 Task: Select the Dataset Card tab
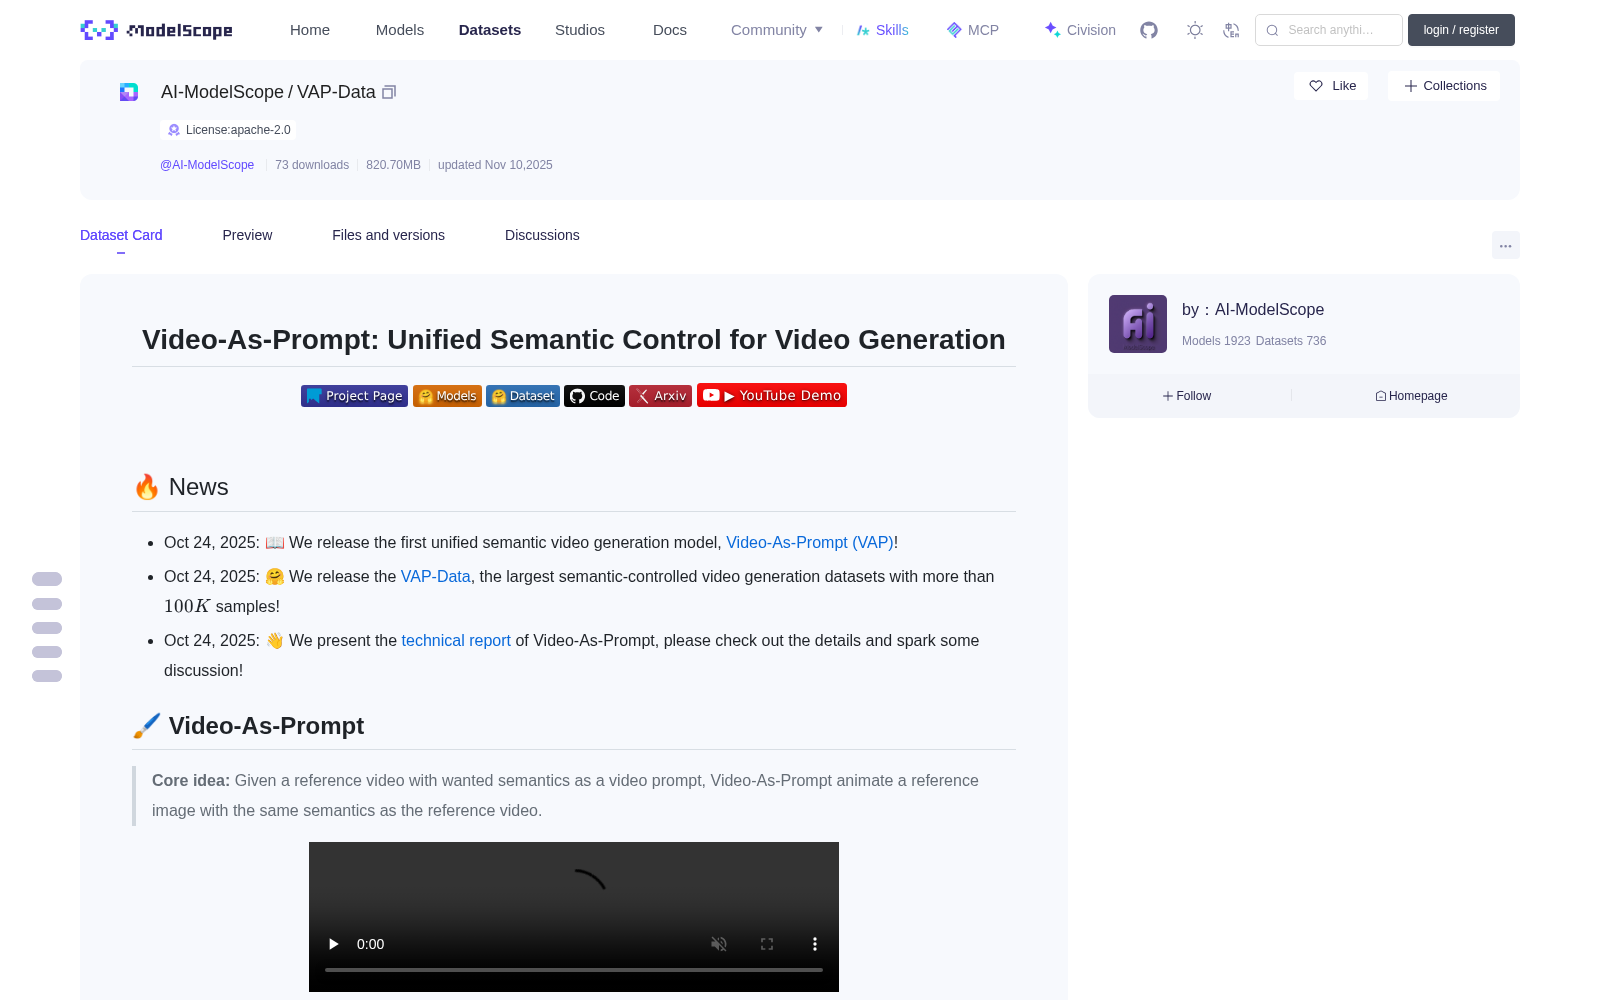tap(121, 235)
